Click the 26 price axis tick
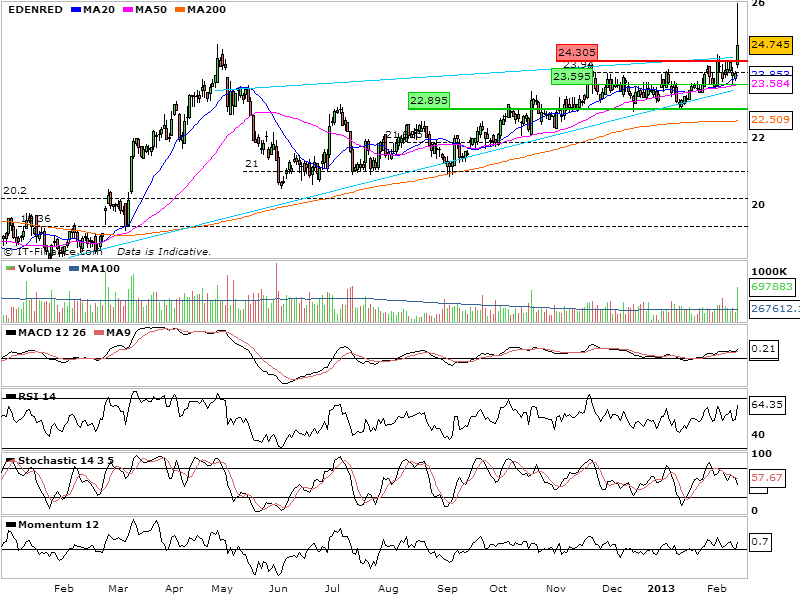Viewport: 800px width, 600px height. pos(758,4)
